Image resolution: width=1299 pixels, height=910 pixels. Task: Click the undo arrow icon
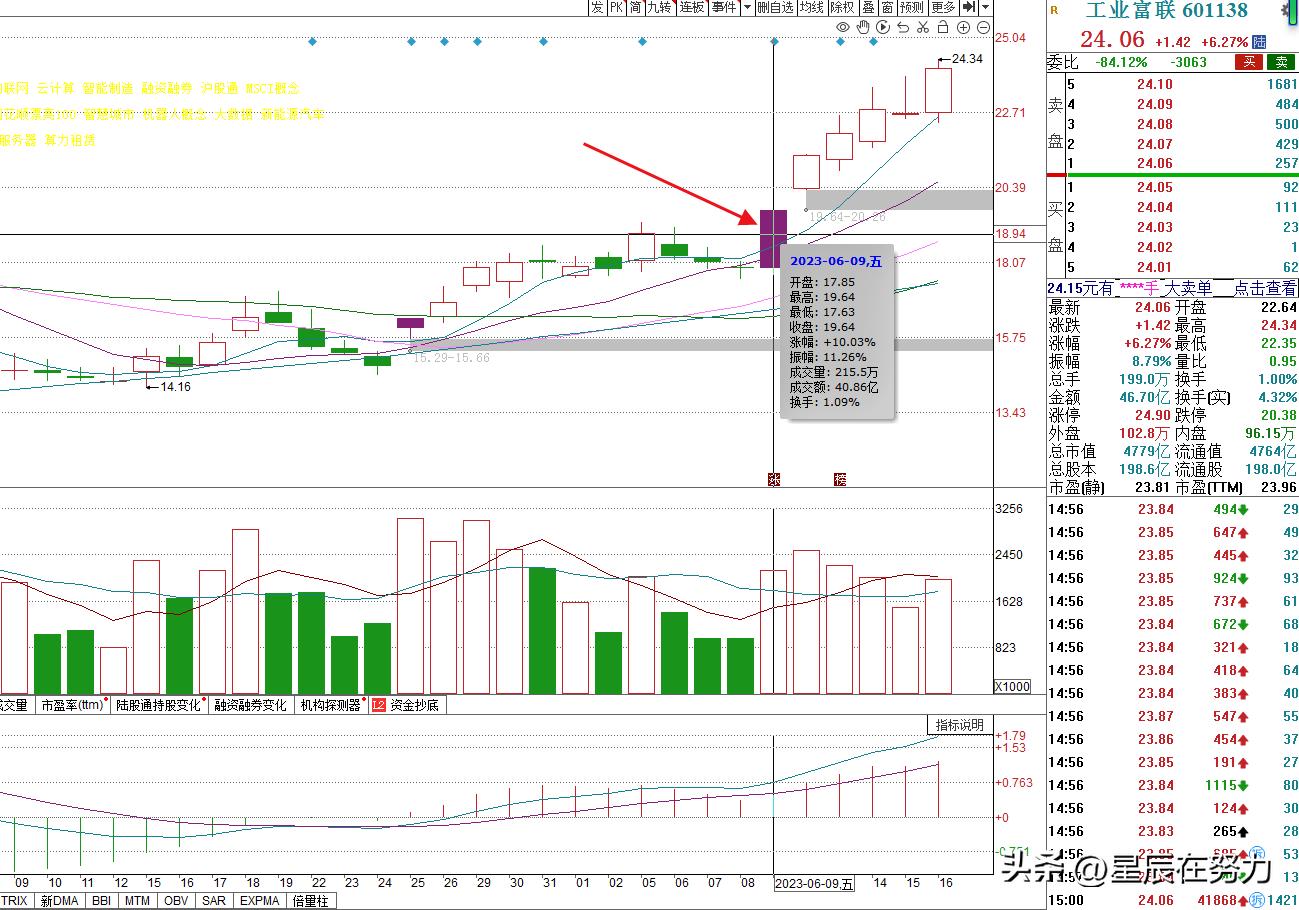(903, 27)
